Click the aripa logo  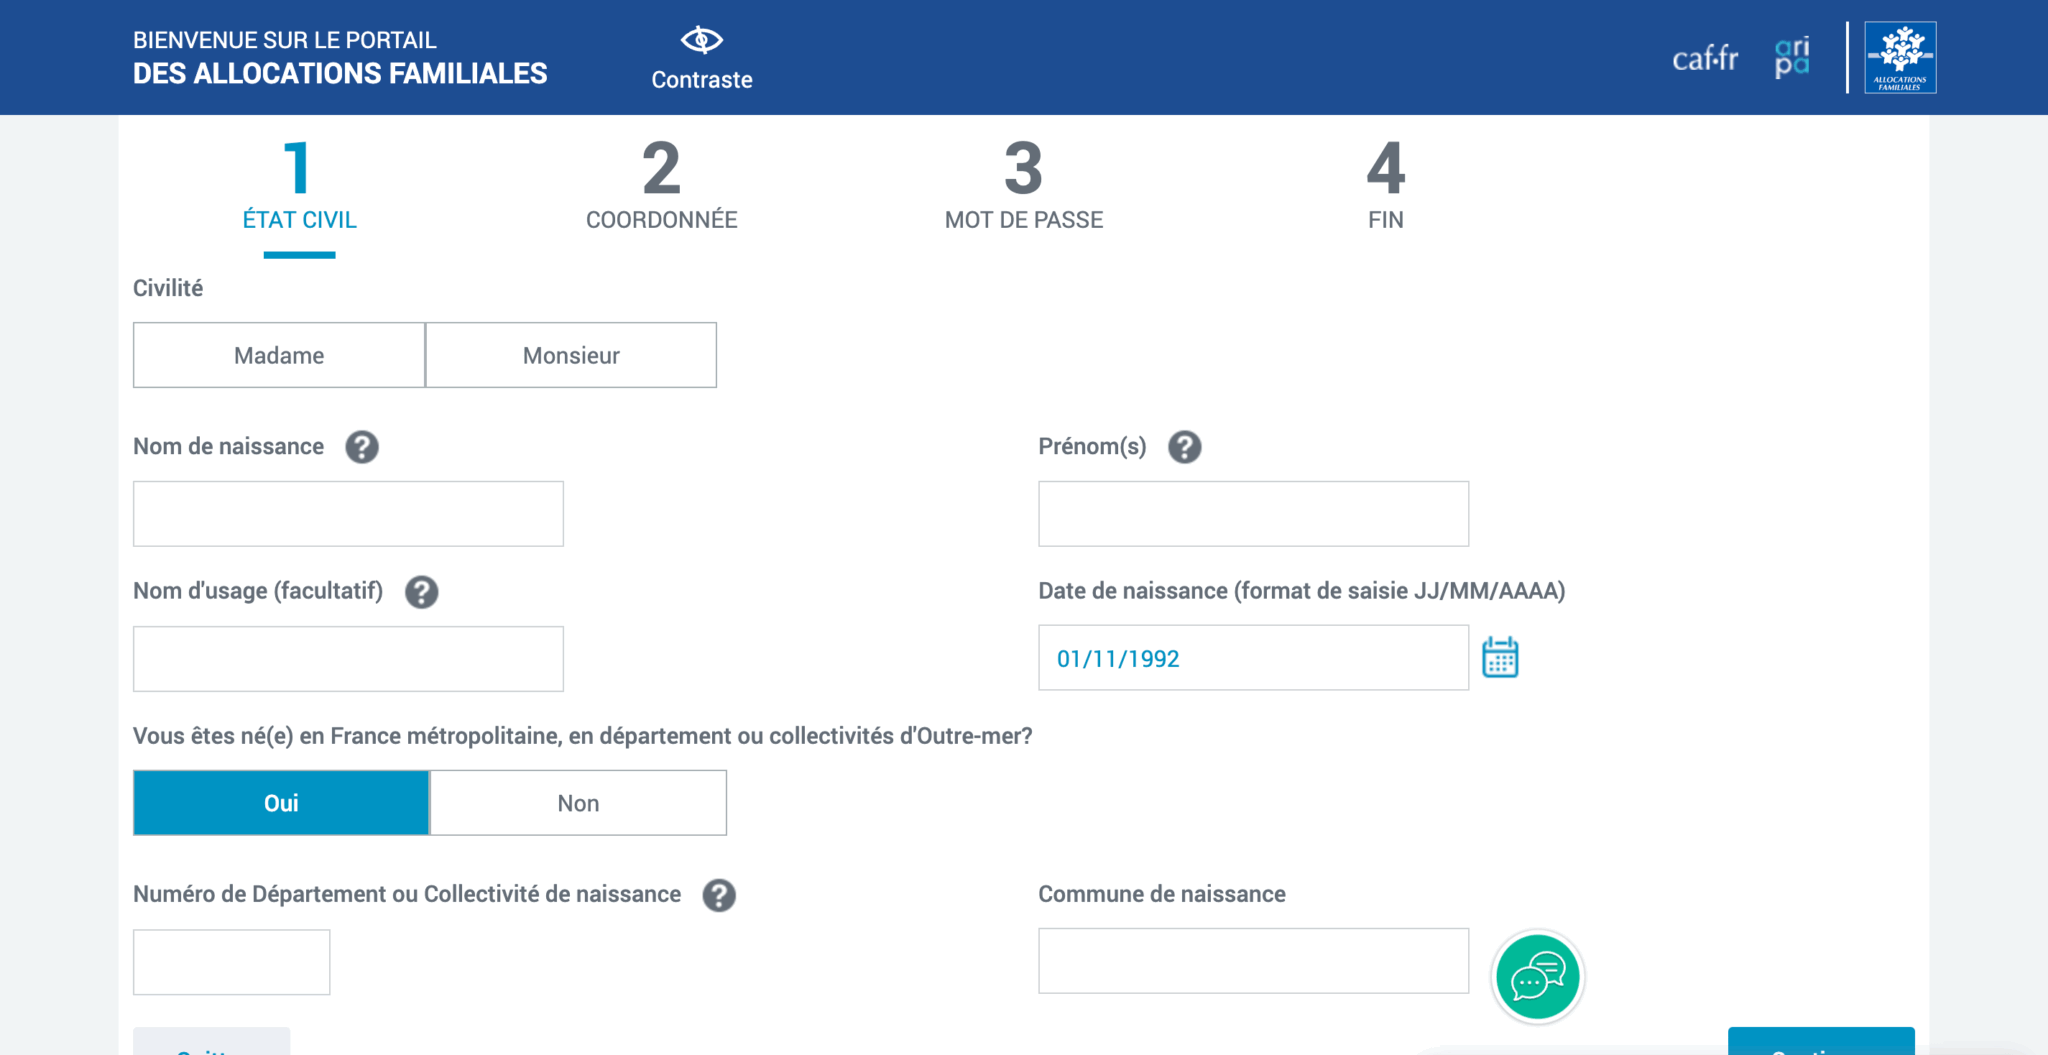[x=1791, y=58]
